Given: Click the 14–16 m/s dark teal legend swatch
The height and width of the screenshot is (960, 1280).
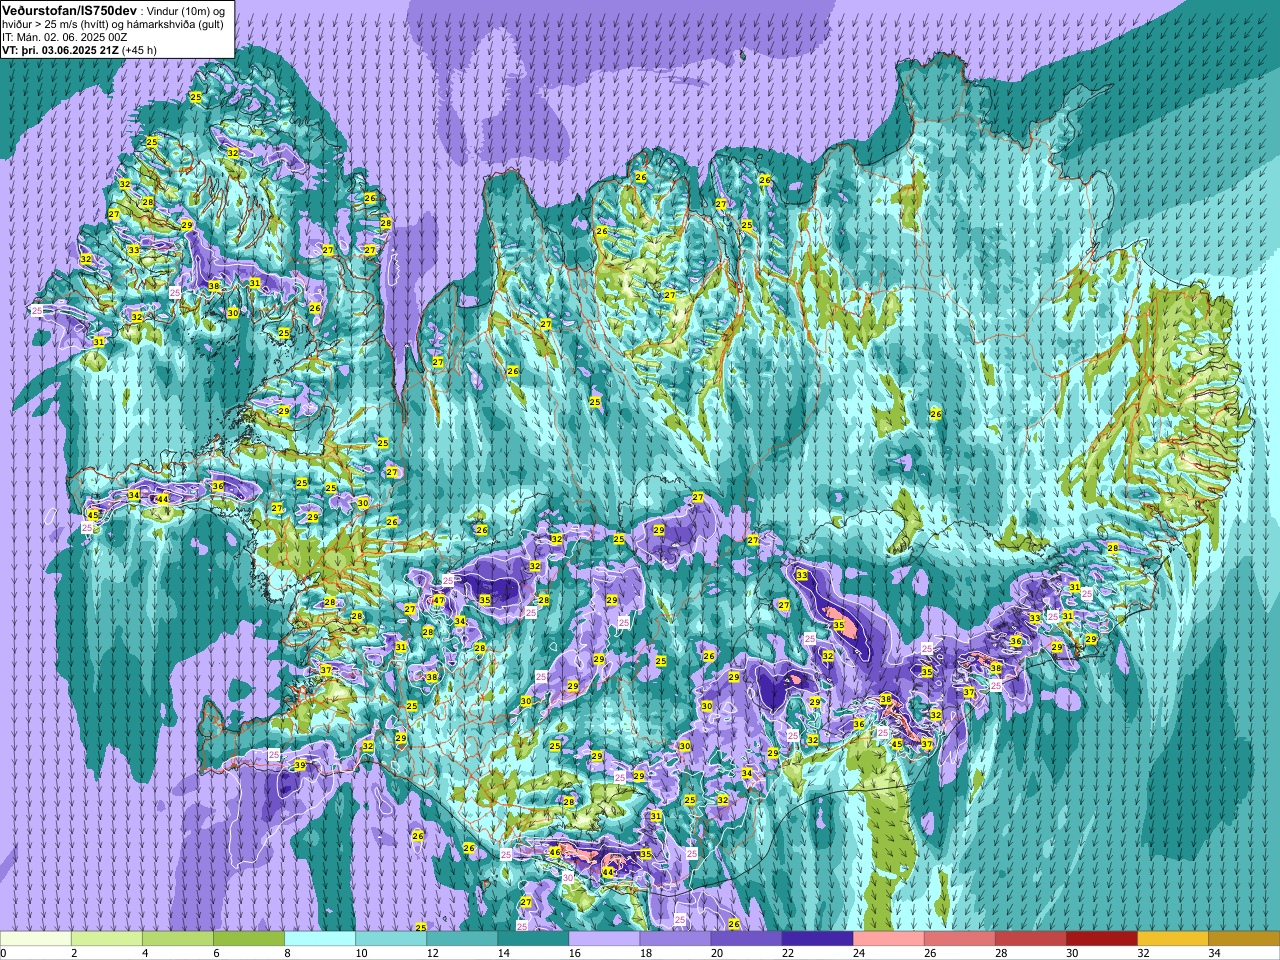Looking at the screenshot, I should [533, 939].
